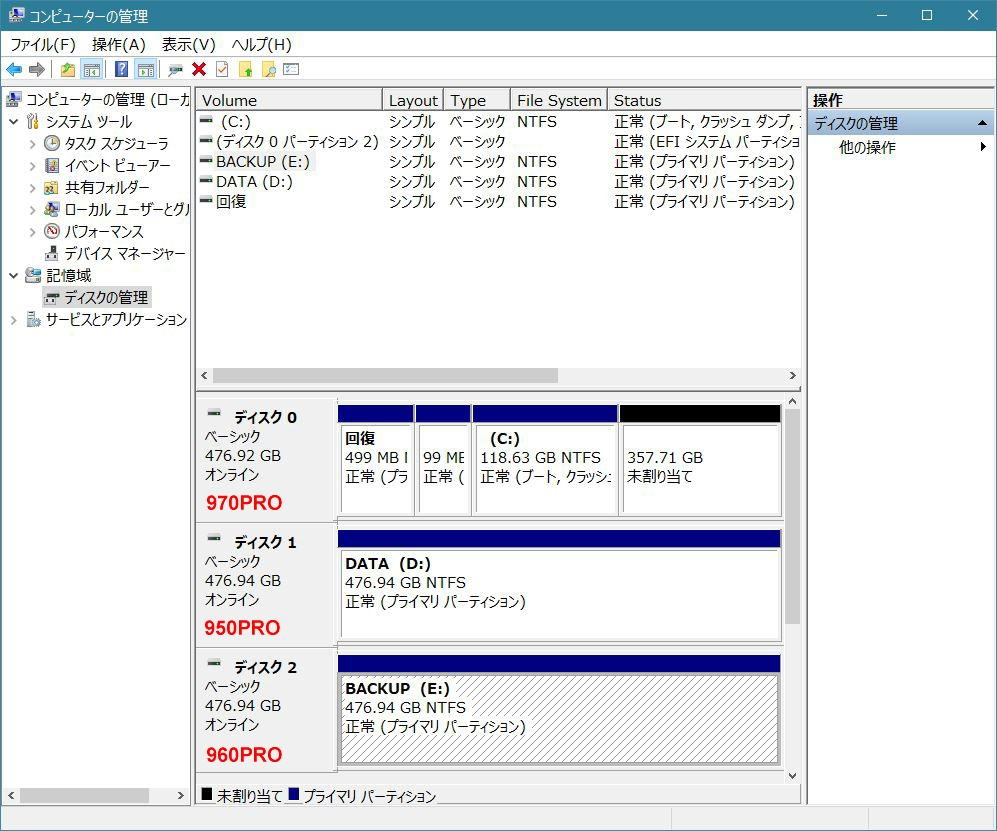Open the ファイル(F) menu
This screenshot has width=997, height=831.
click(x=43, y=45)
